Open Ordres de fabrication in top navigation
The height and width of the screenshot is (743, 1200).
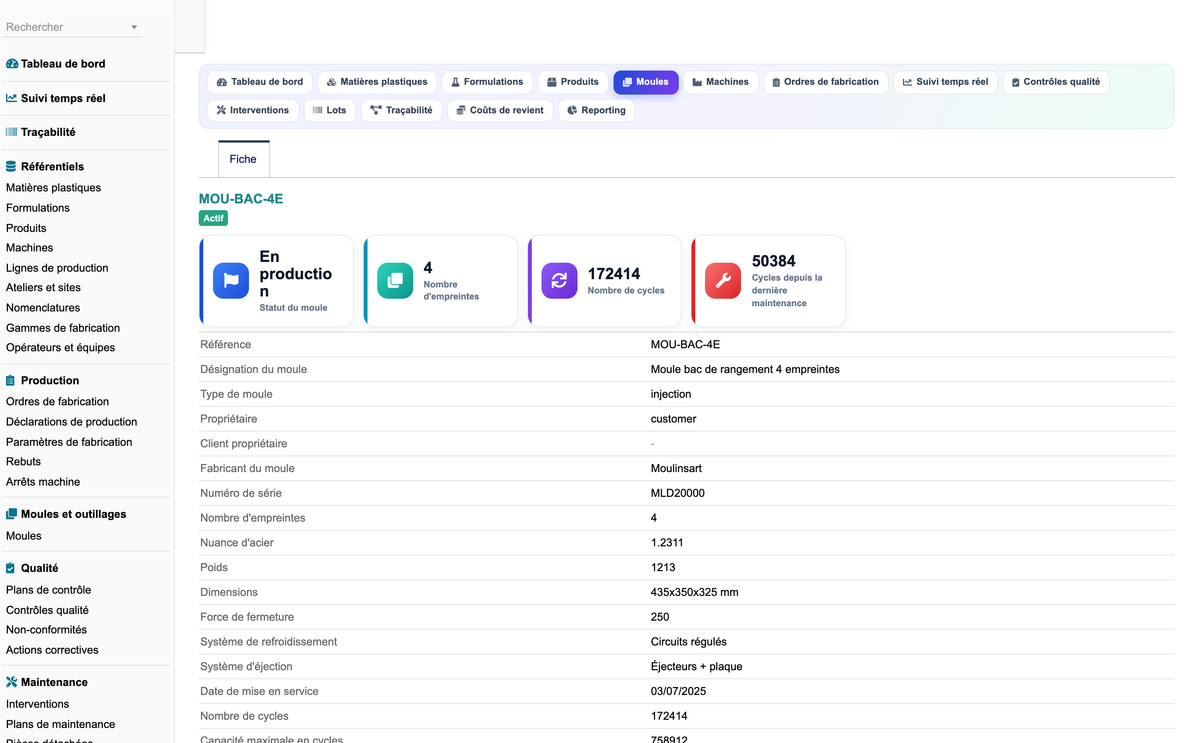(x=825, y=82)
